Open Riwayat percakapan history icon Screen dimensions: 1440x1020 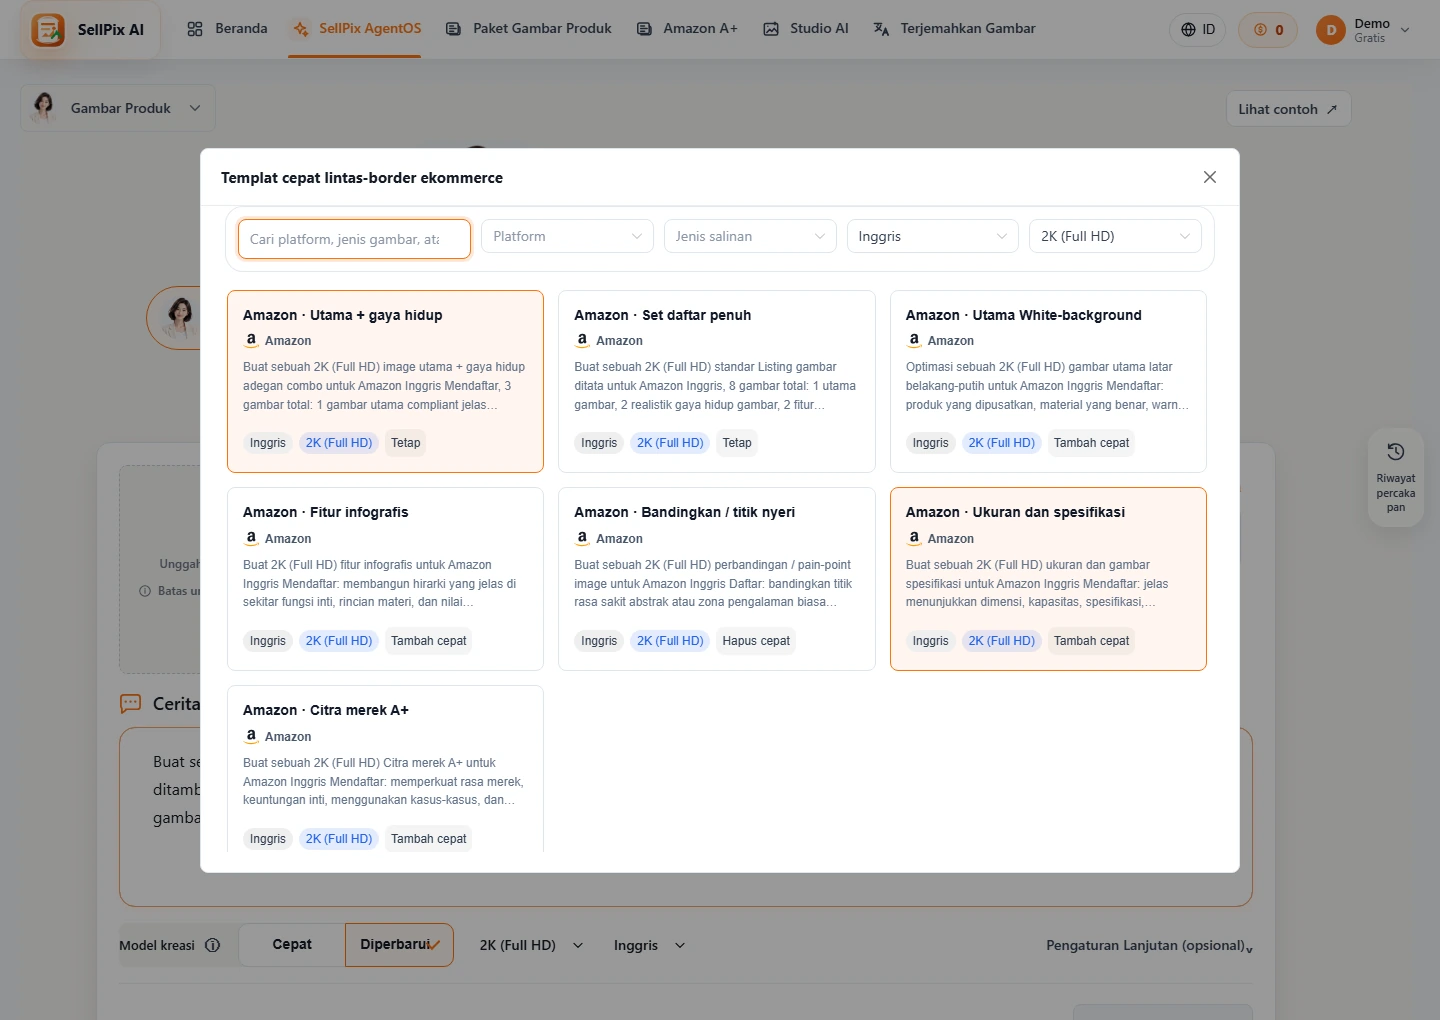click(x=1396, y=452)
